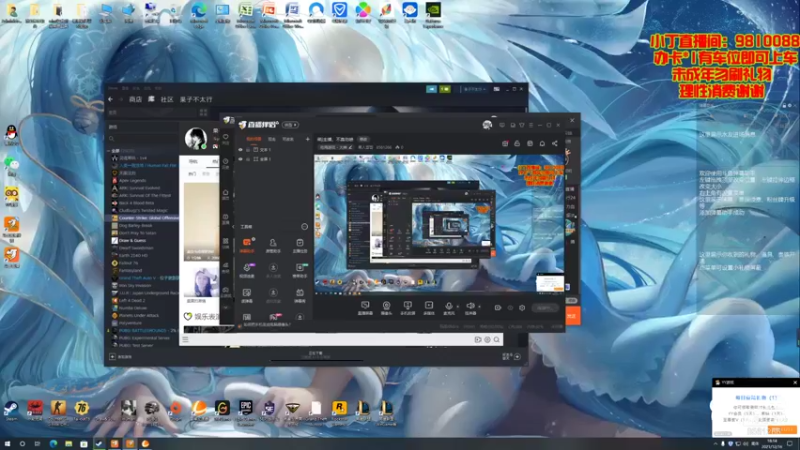Click the Rockstar Games desktop shortcut

click(x=339, y=411)
